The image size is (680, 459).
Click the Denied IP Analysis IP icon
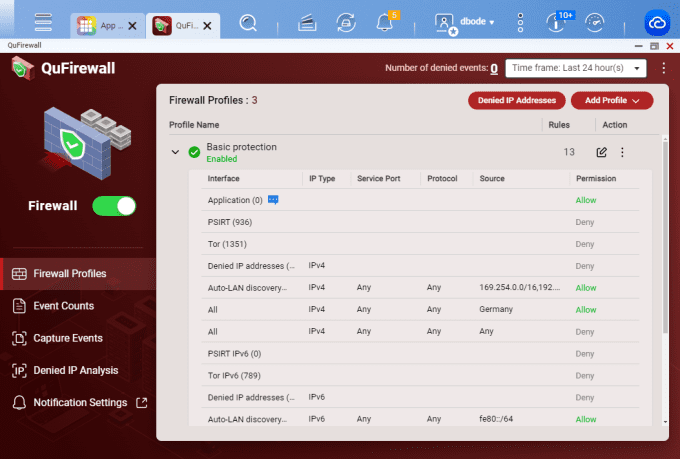19,370
